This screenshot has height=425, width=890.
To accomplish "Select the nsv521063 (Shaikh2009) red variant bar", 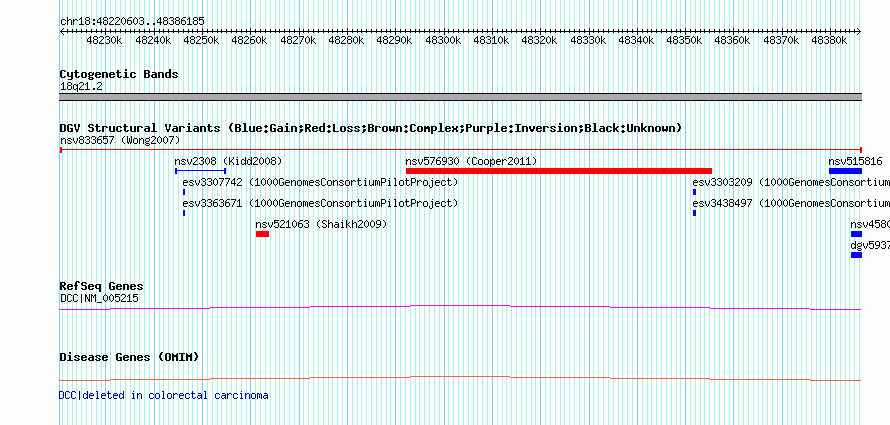I will (262, 234).
